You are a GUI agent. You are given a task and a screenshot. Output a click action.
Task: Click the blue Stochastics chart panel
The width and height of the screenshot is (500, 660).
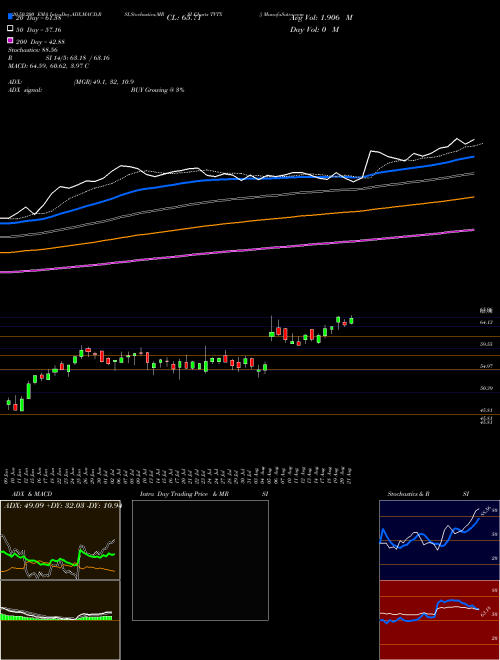pos(439,540)
